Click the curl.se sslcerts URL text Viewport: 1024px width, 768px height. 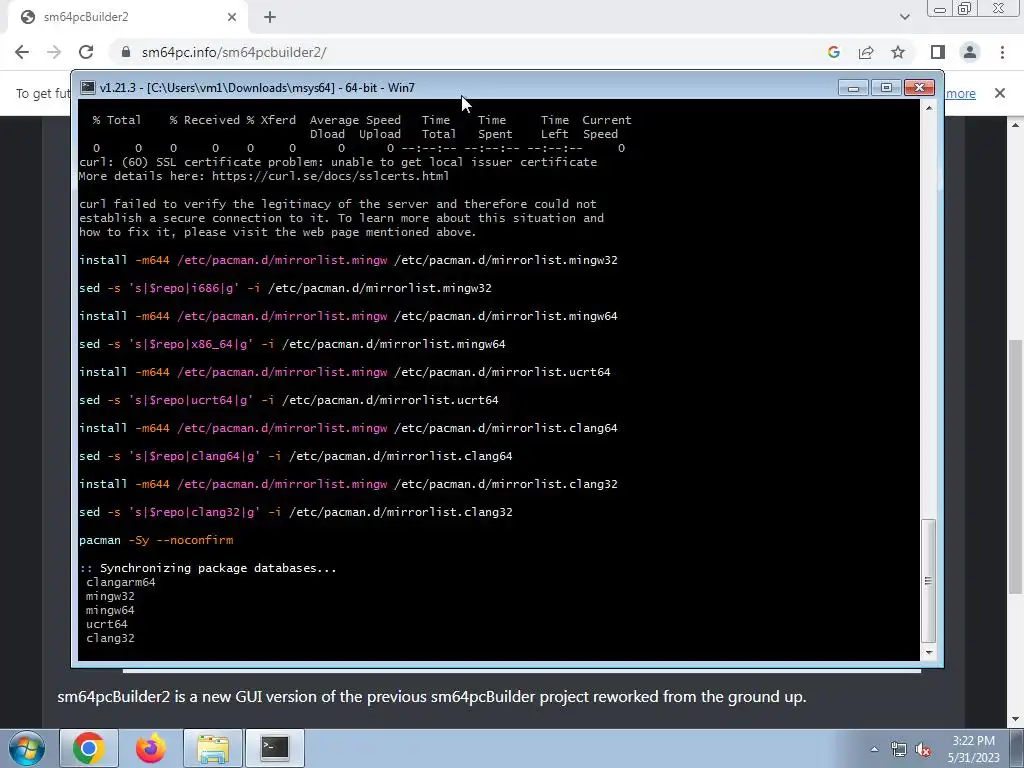pyautogui.click(x=330, y=176)
